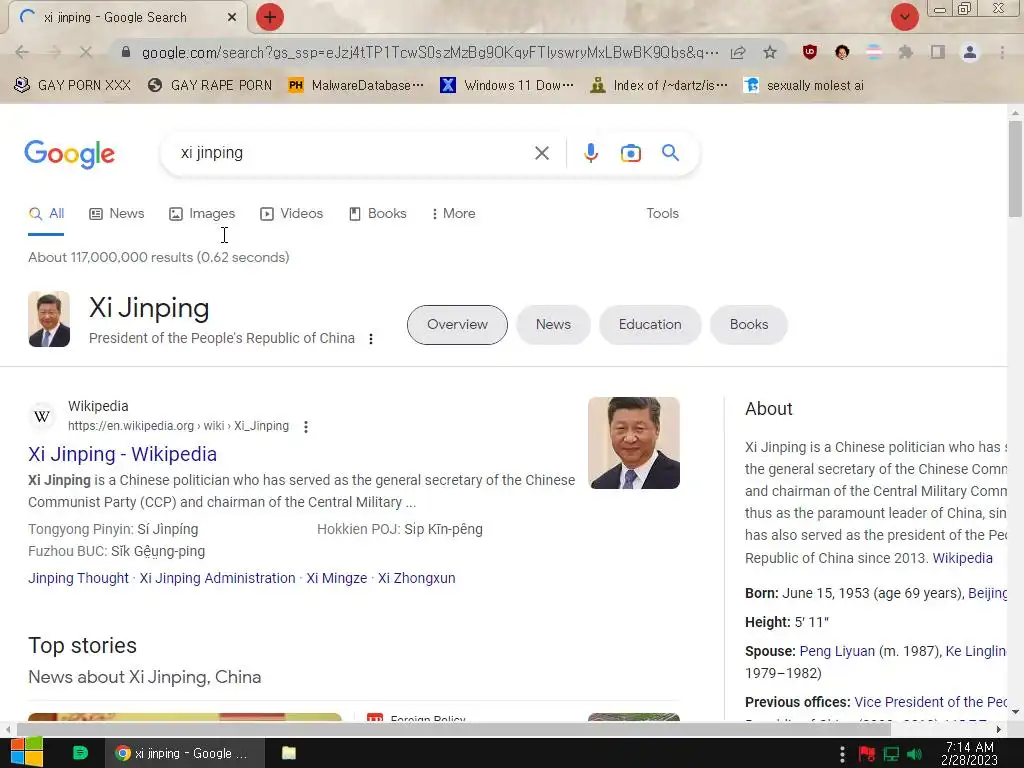Click the Wikipedia 'W' favicon
This screenshot has height=768, width=1024.
coord(42,416)
